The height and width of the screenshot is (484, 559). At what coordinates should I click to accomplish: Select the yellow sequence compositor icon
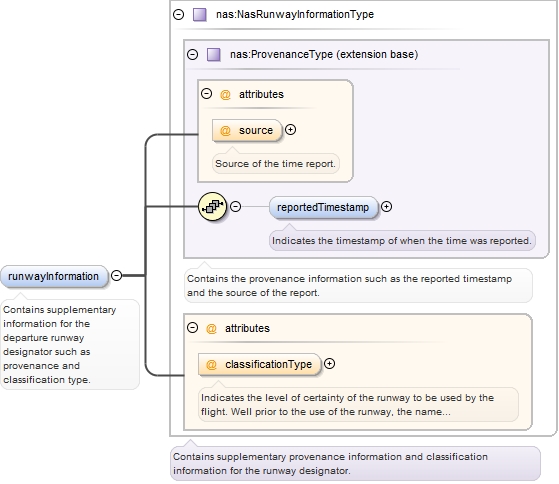tap(212, 206)
